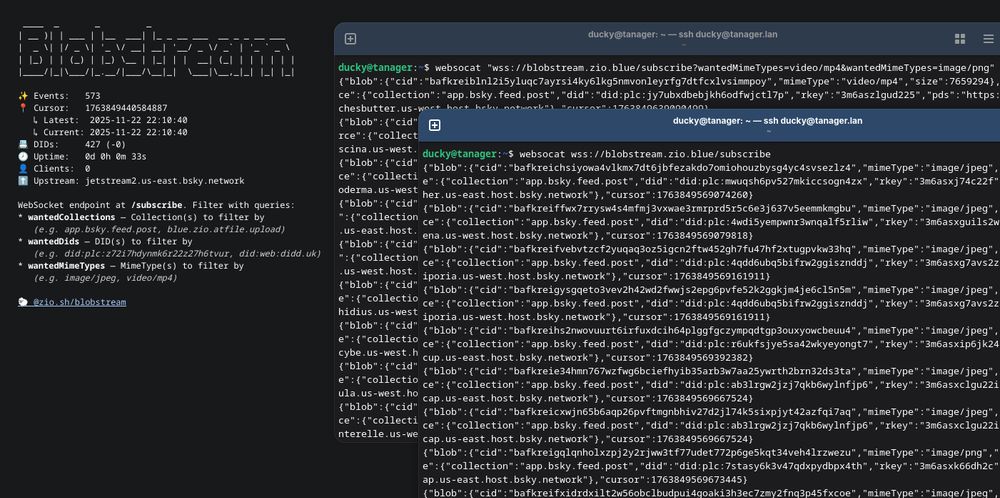This screenshot has width=1000, height=498.
Task: Show tab overview grid in back terminal
Action: tap(960, 39)
